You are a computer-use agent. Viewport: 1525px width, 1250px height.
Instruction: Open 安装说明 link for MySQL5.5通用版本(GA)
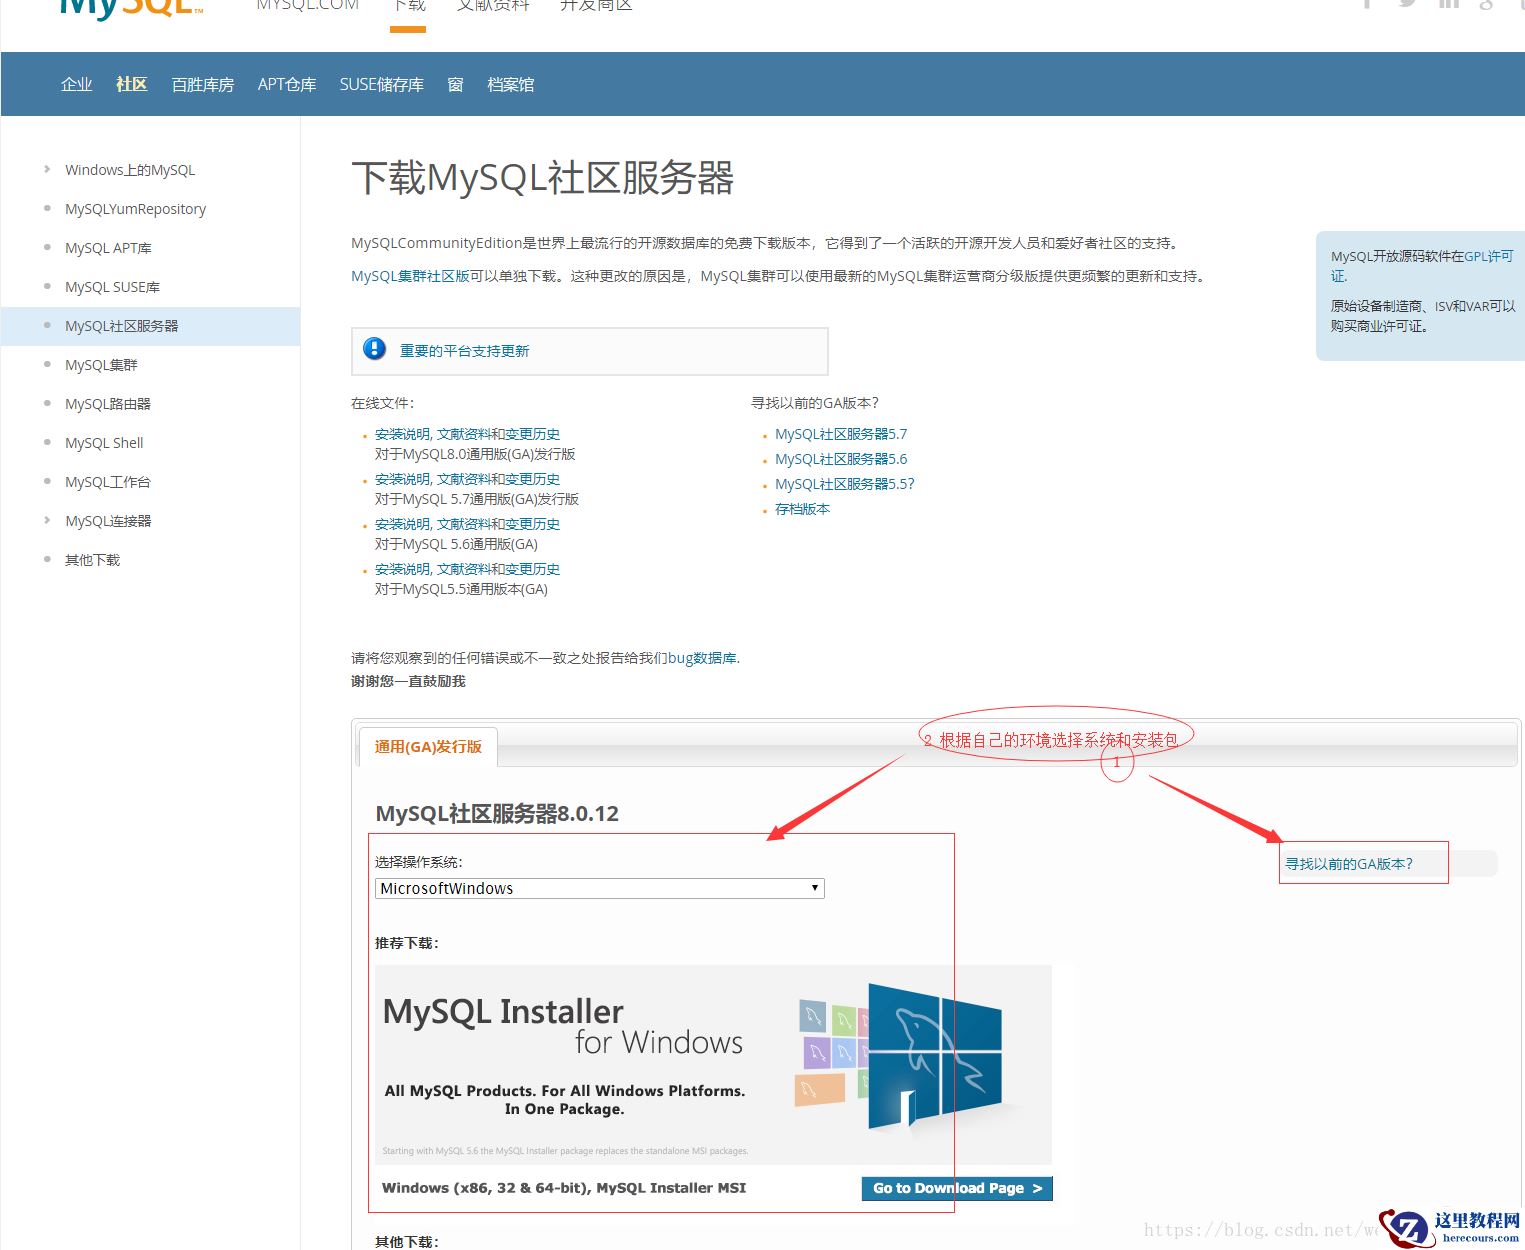[403, 569]
